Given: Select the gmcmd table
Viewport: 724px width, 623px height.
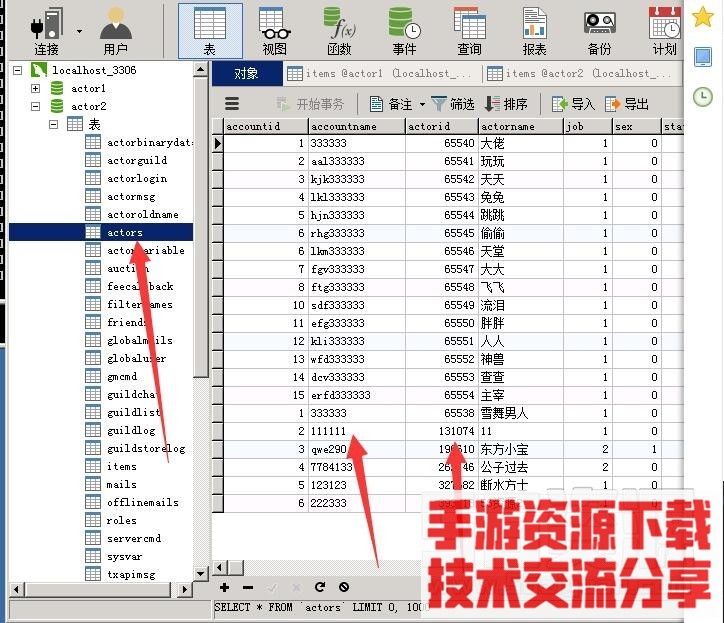Looking at the screenshot, I should pos(122,376).
